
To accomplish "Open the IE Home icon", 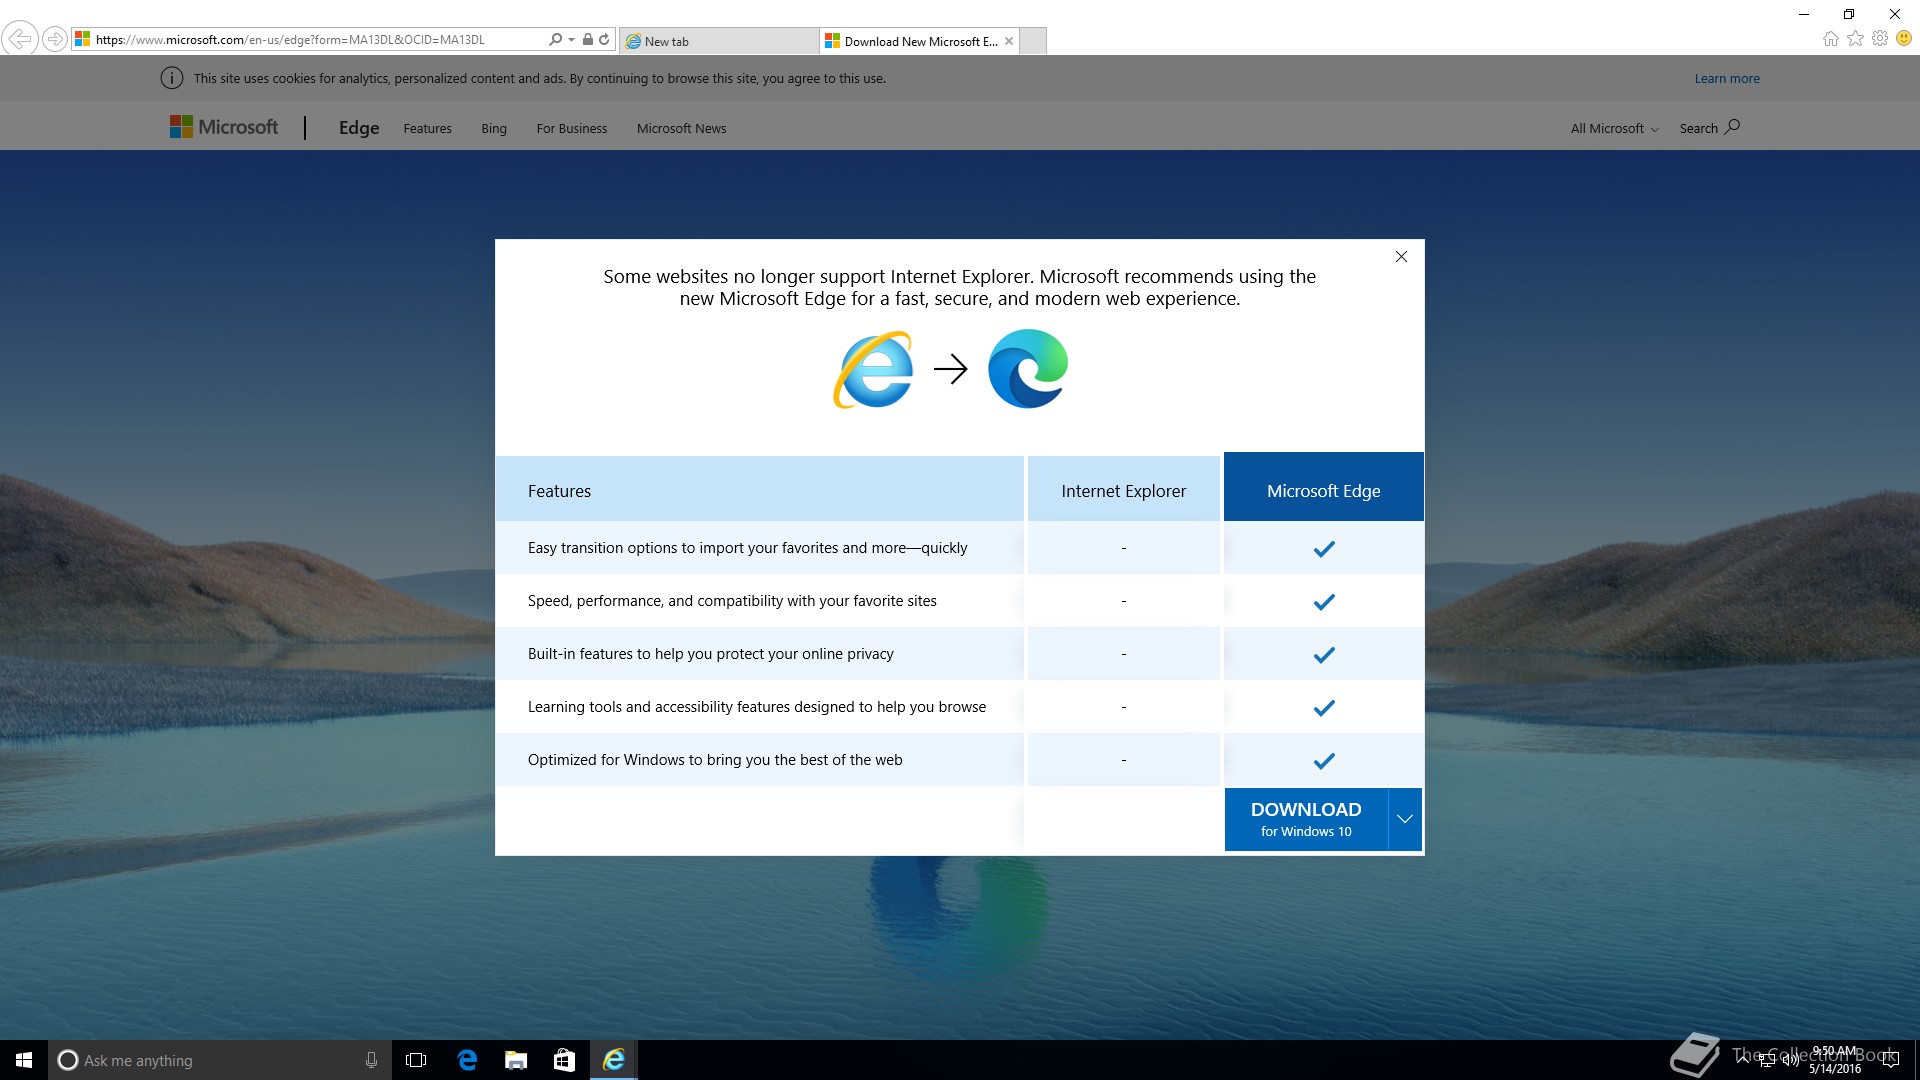I will 1831,39.
